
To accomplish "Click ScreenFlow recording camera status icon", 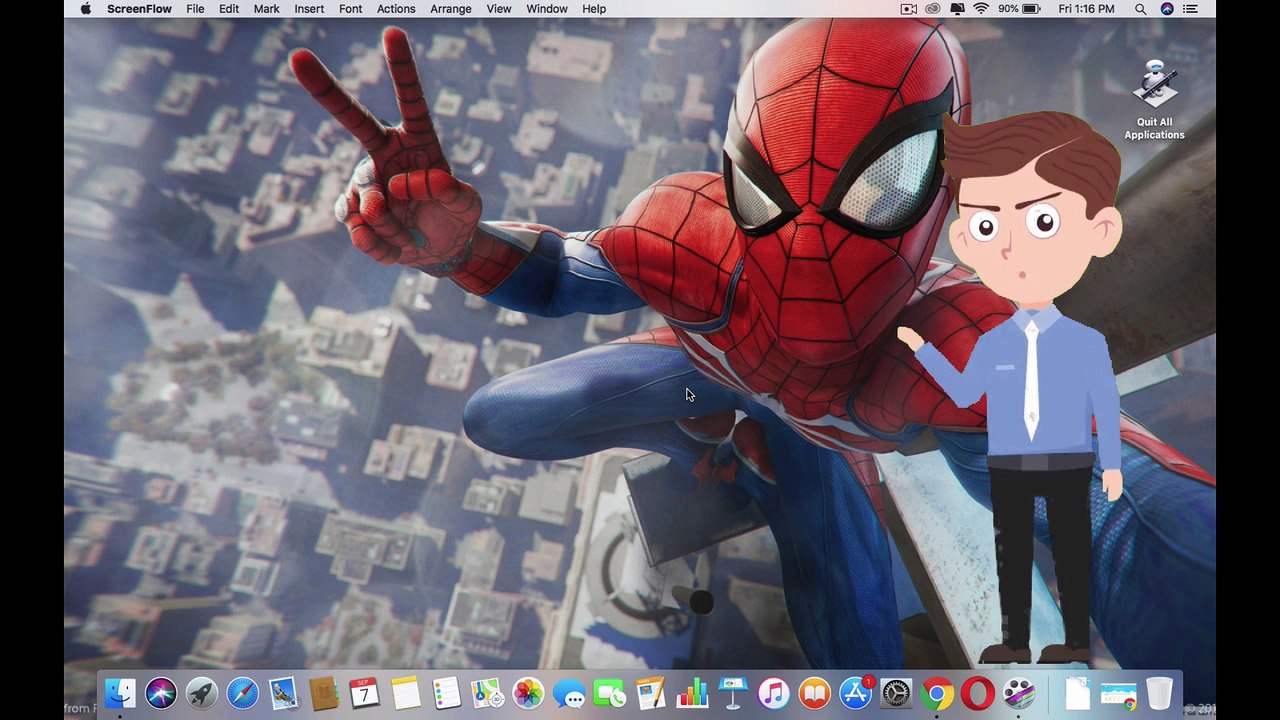I will [909, 9].
